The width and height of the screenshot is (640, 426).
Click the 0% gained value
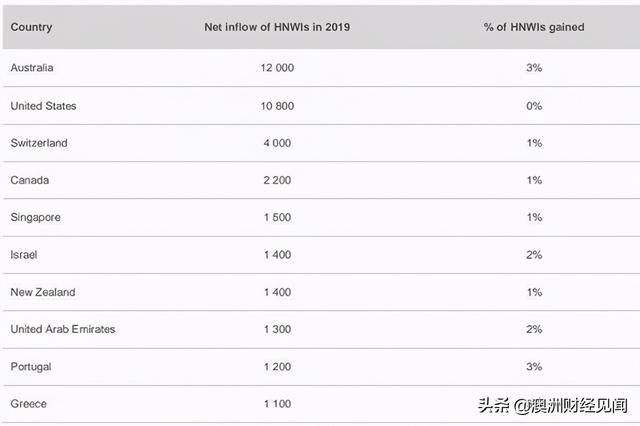tap(533, 106)
